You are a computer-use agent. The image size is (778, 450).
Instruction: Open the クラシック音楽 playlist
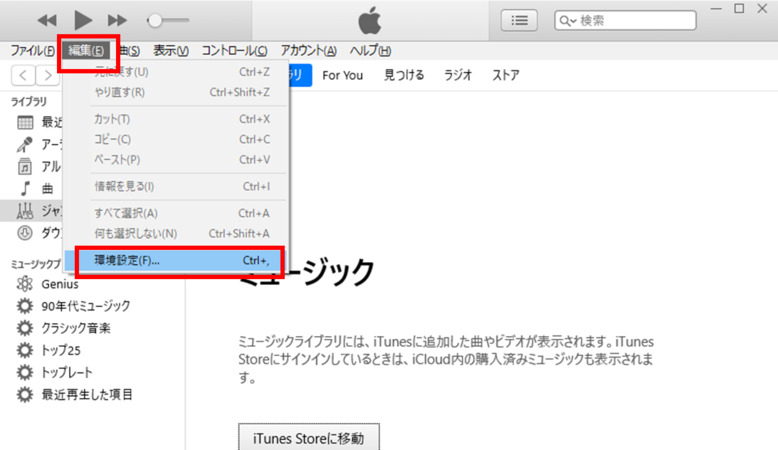pyautogui.click(x=76, y=328)
